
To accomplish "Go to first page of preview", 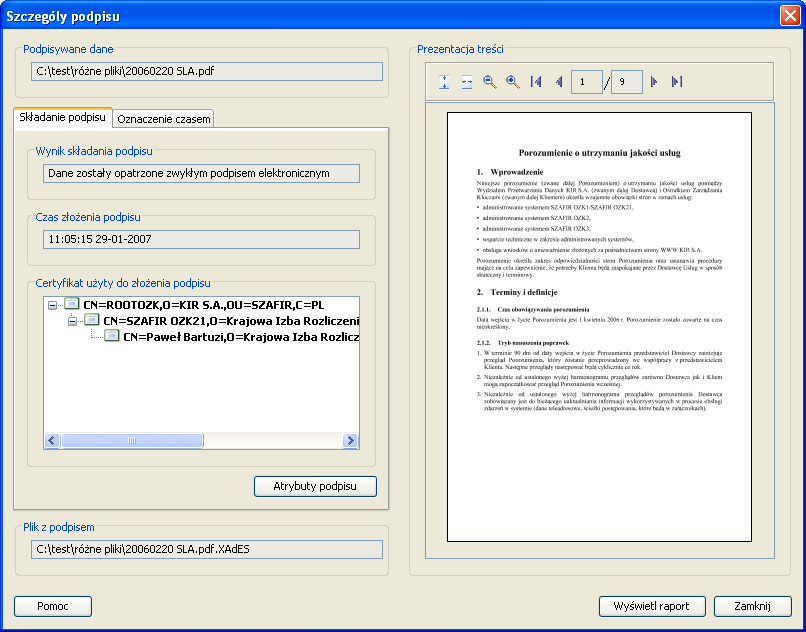I will (x=536, y=82).
